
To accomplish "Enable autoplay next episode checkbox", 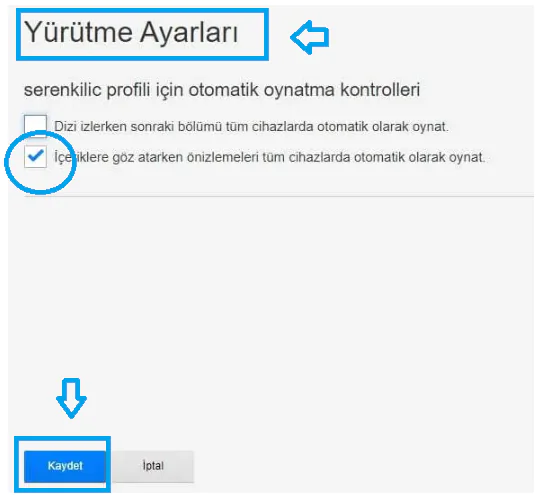I will [x=35, y=126].
